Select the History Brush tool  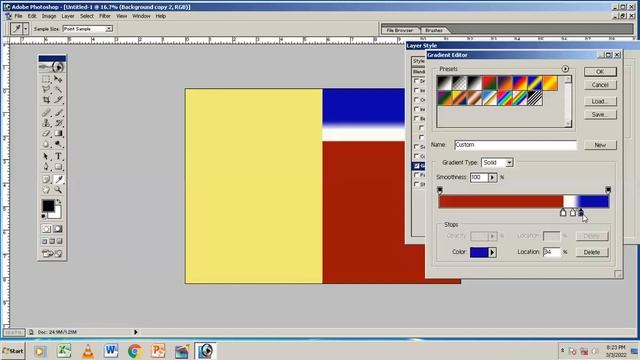tap(58, 123)
